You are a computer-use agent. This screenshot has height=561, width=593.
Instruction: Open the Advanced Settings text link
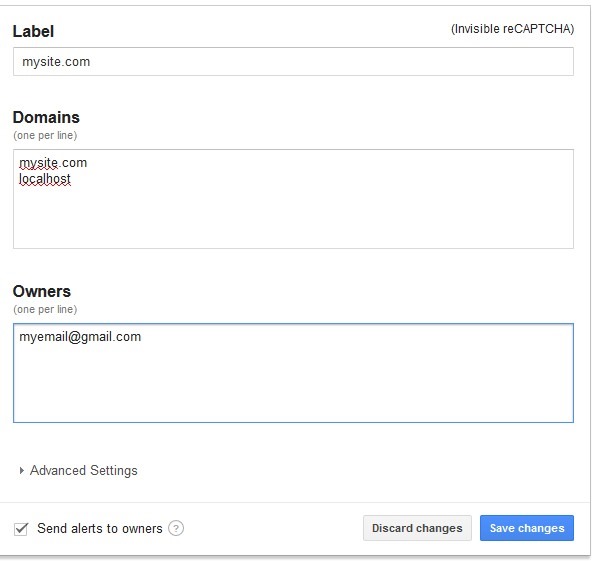click(x=84, y=470)
